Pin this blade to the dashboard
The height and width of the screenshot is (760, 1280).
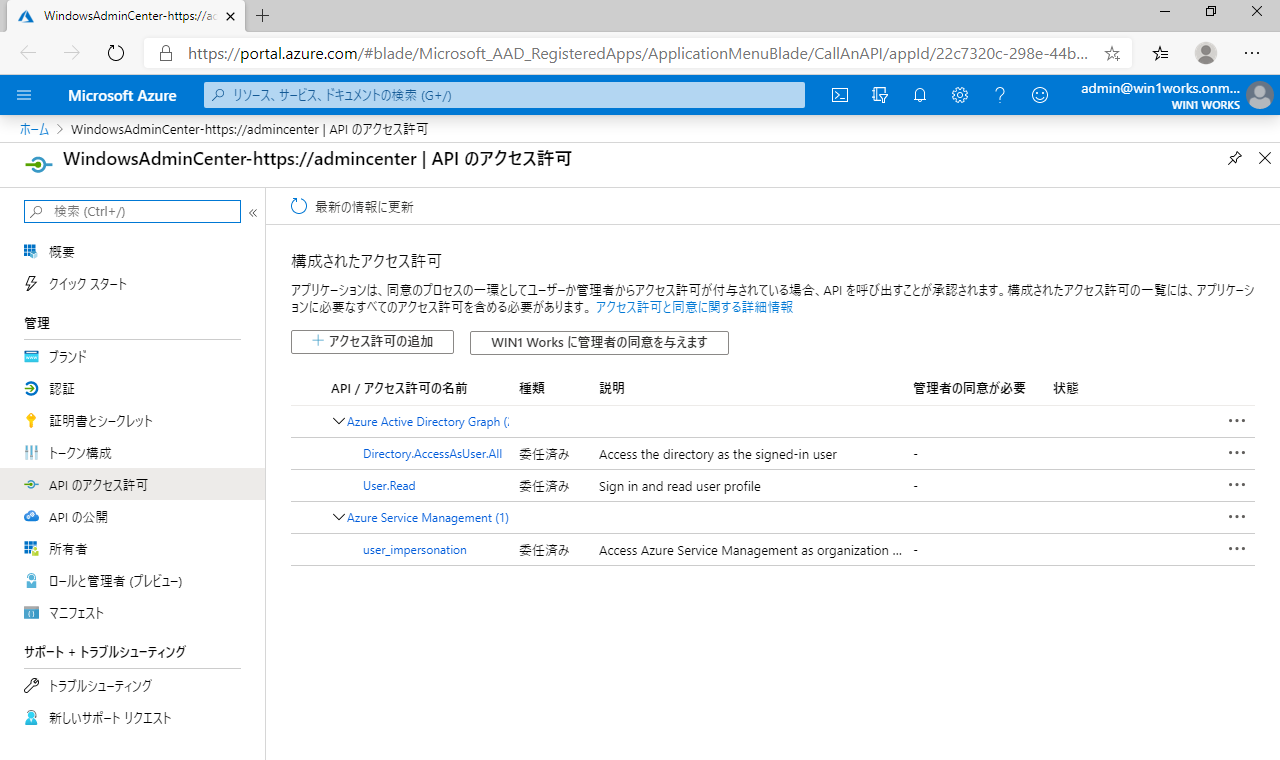[x=1235, y=158]
